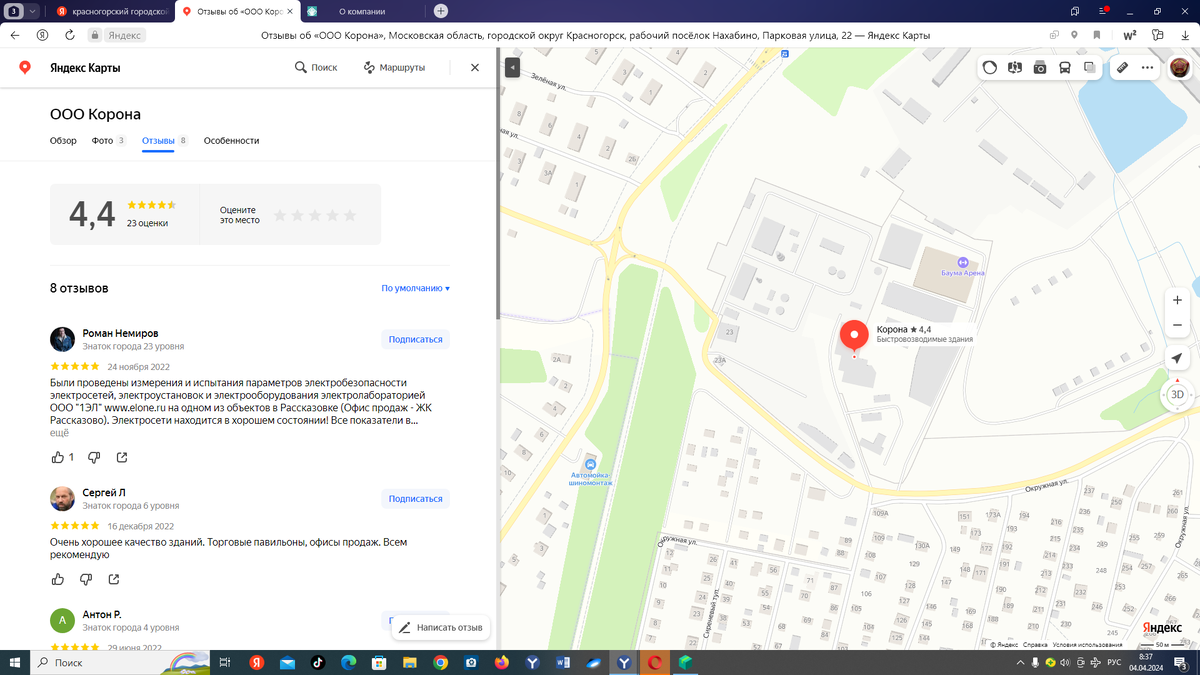
Task: Select the Отзывы tab
Action: (165, 141)
